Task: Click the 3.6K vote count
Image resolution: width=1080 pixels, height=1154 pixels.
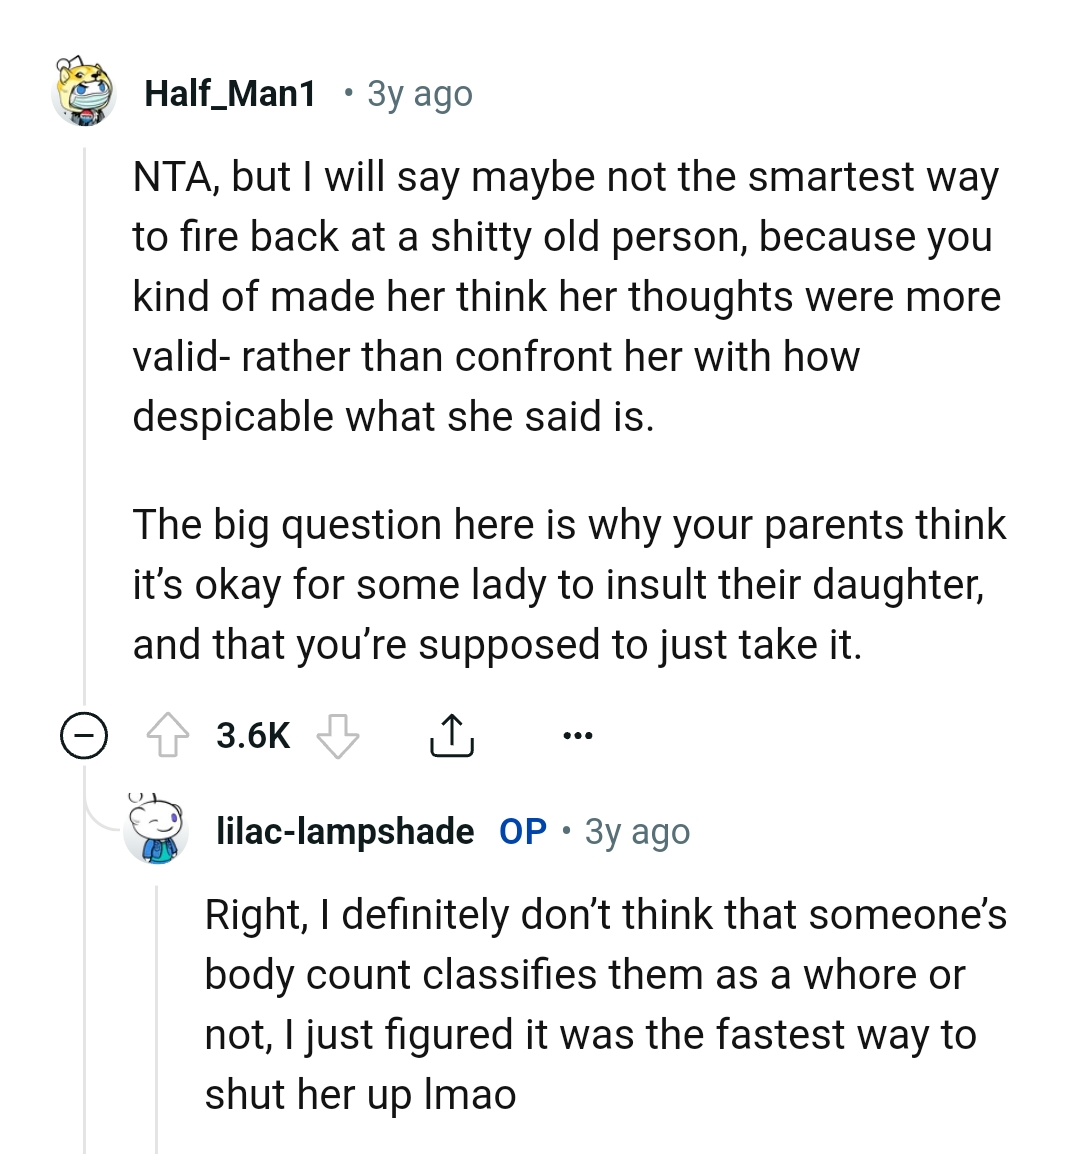Action: click(252, 735)
